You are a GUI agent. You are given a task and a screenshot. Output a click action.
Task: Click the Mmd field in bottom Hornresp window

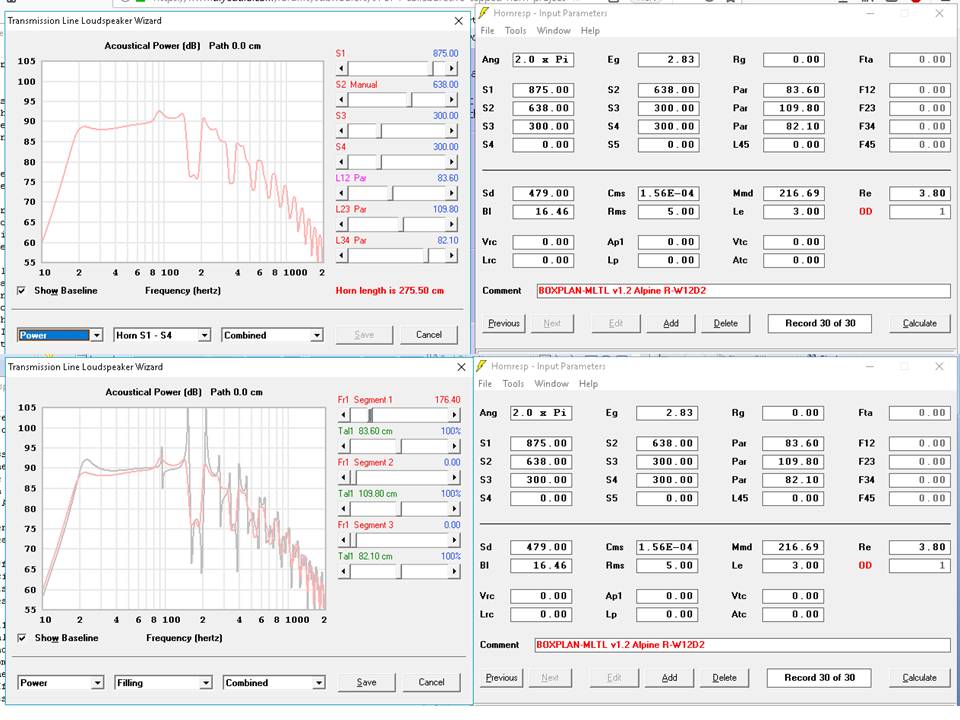point(793,547)
